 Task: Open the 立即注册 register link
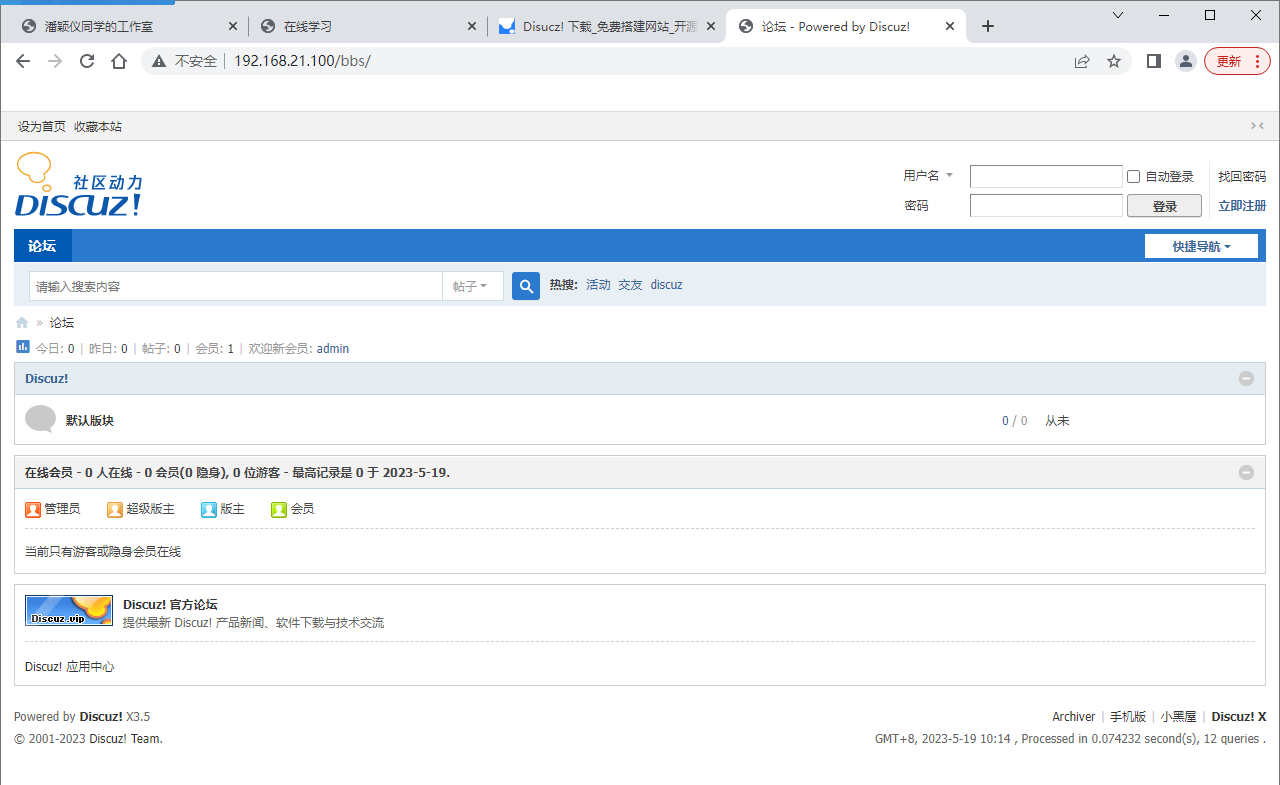(x=1242, y=206)
